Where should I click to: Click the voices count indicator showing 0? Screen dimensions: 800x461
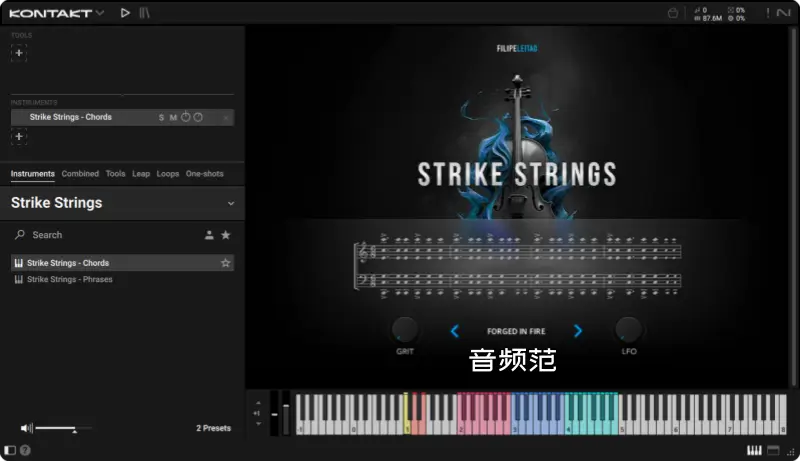tap(701, 10)
